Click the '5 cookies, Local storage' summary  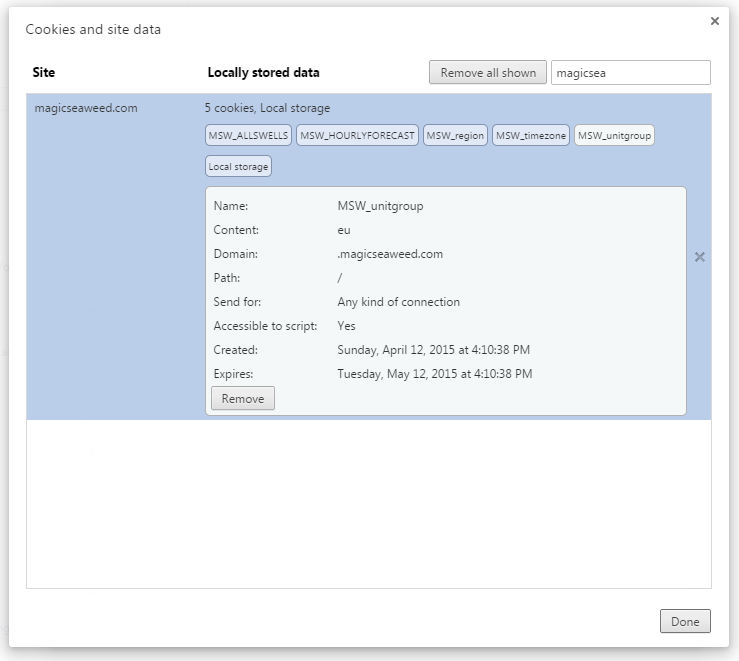[267, 108]
